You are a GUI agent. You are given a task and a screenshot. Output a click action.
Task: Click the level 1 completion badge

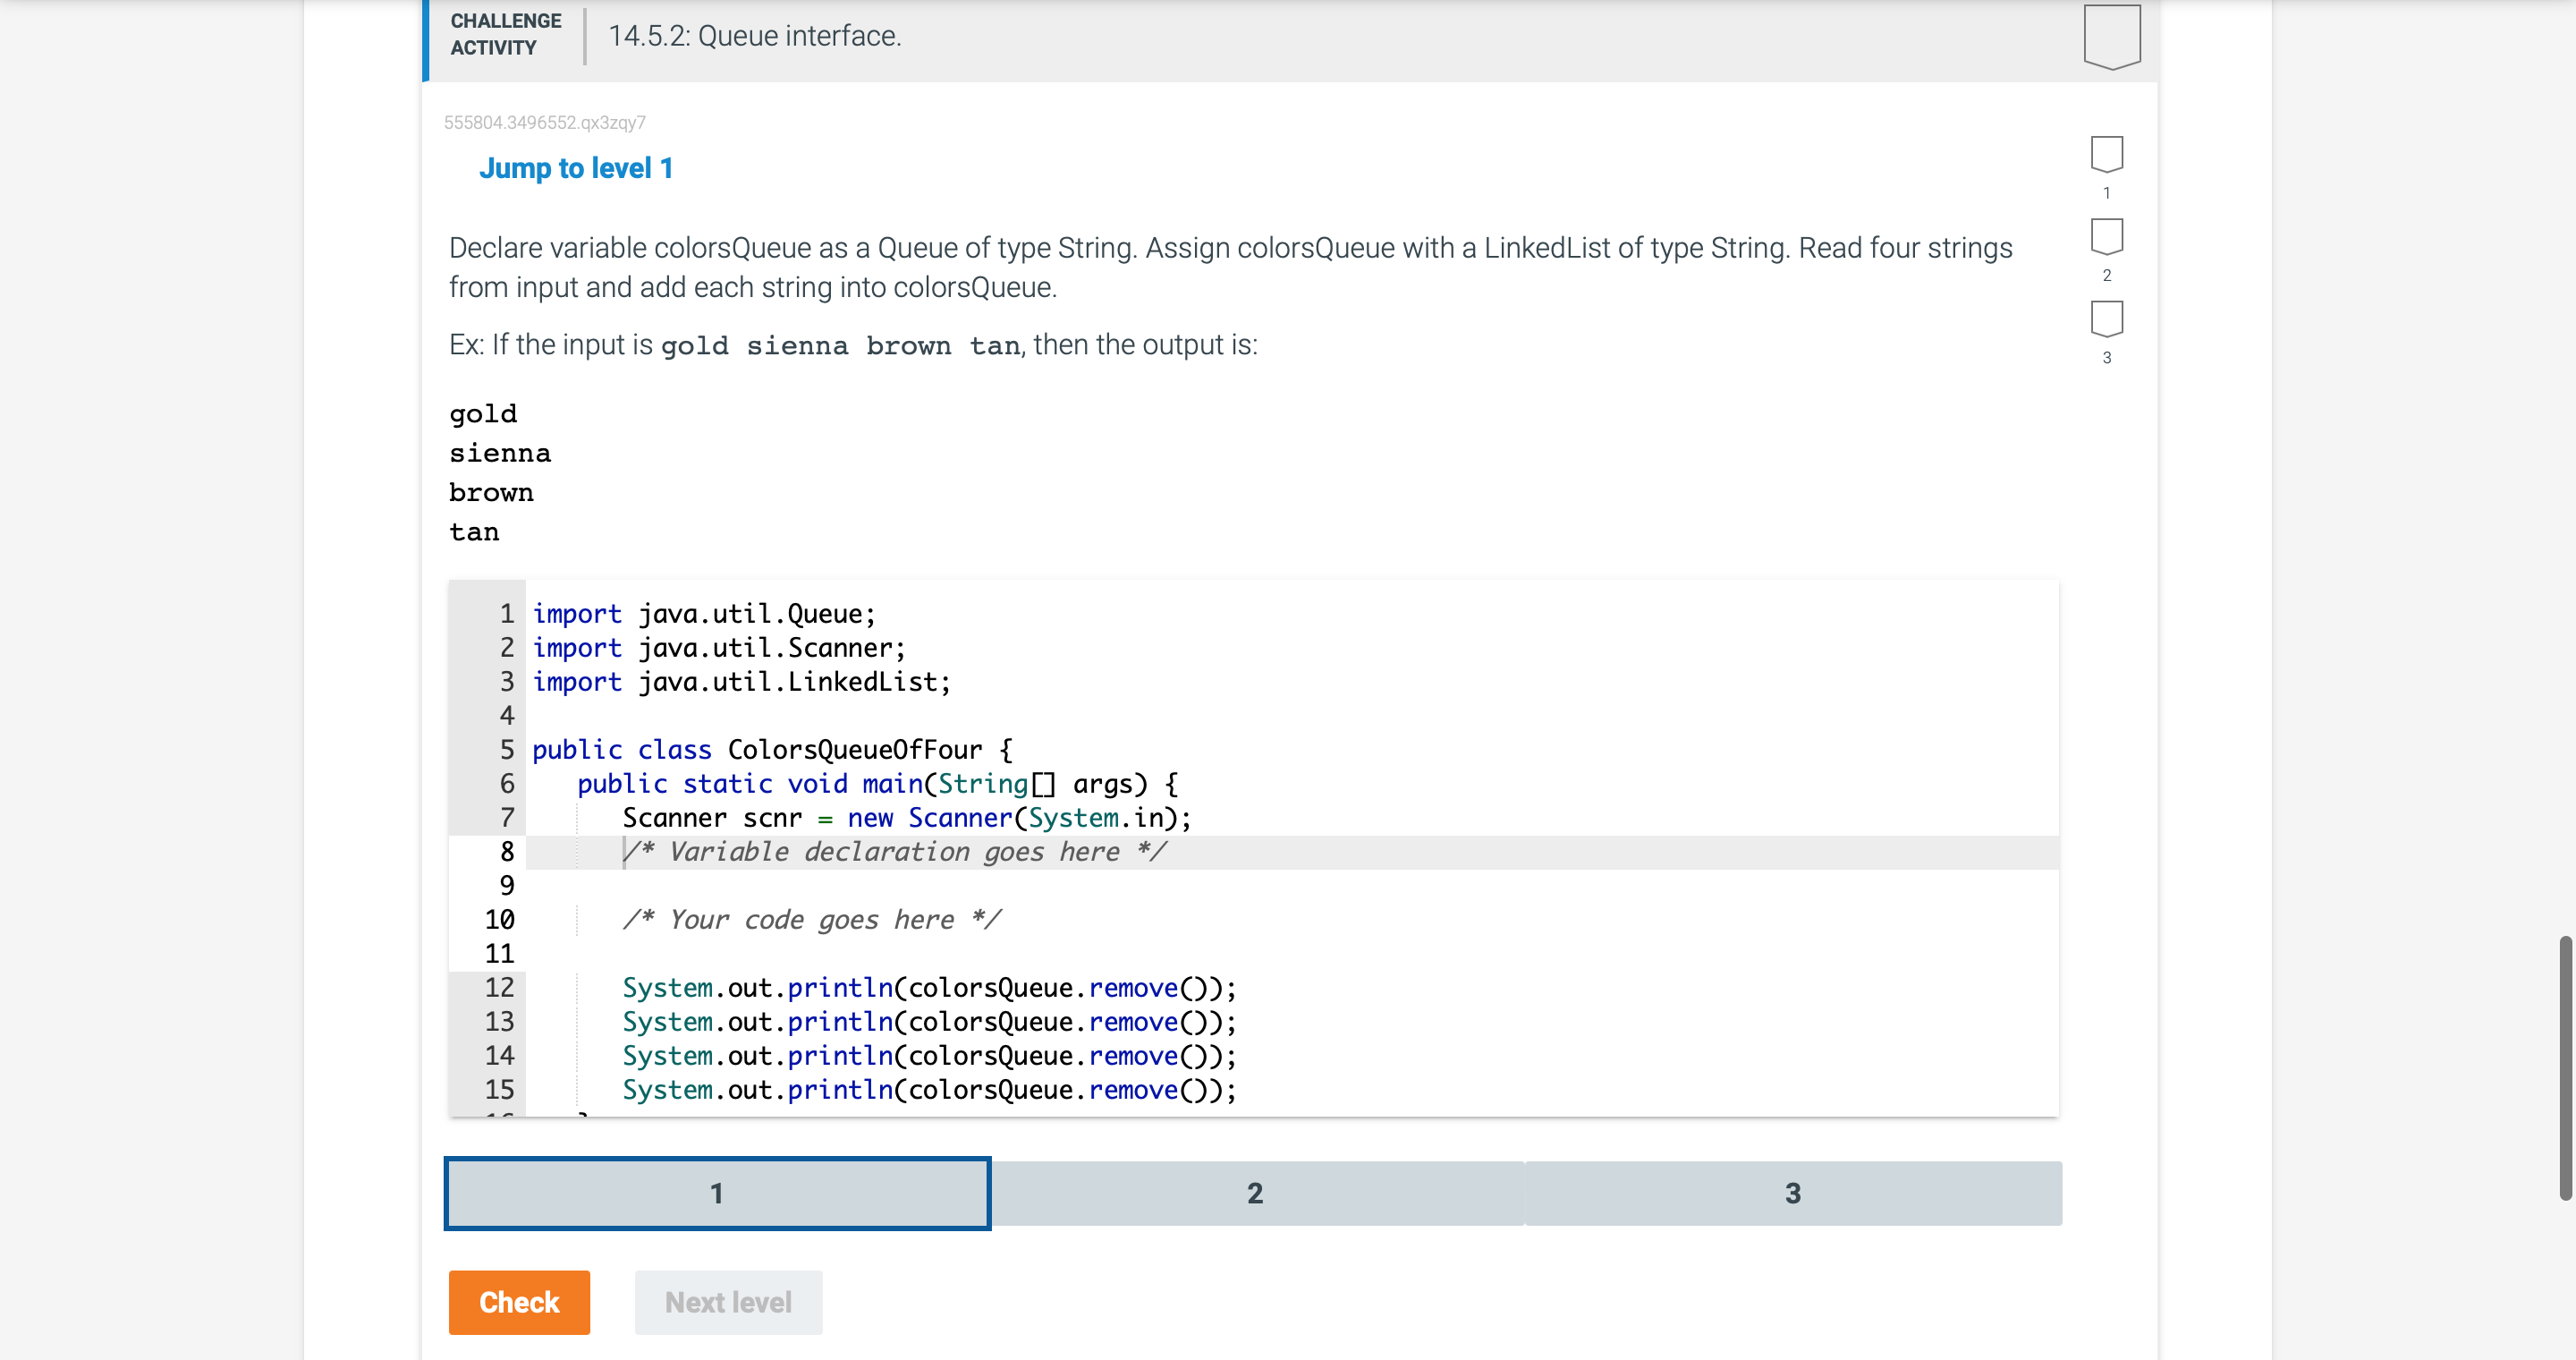pos(2106,154)
